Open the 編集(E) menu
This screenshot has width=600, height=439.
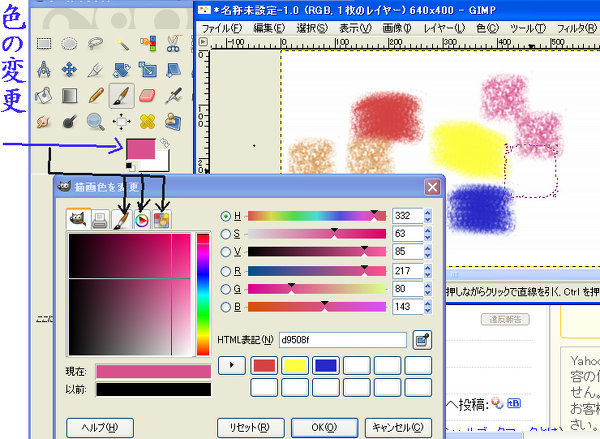[269, 28]
